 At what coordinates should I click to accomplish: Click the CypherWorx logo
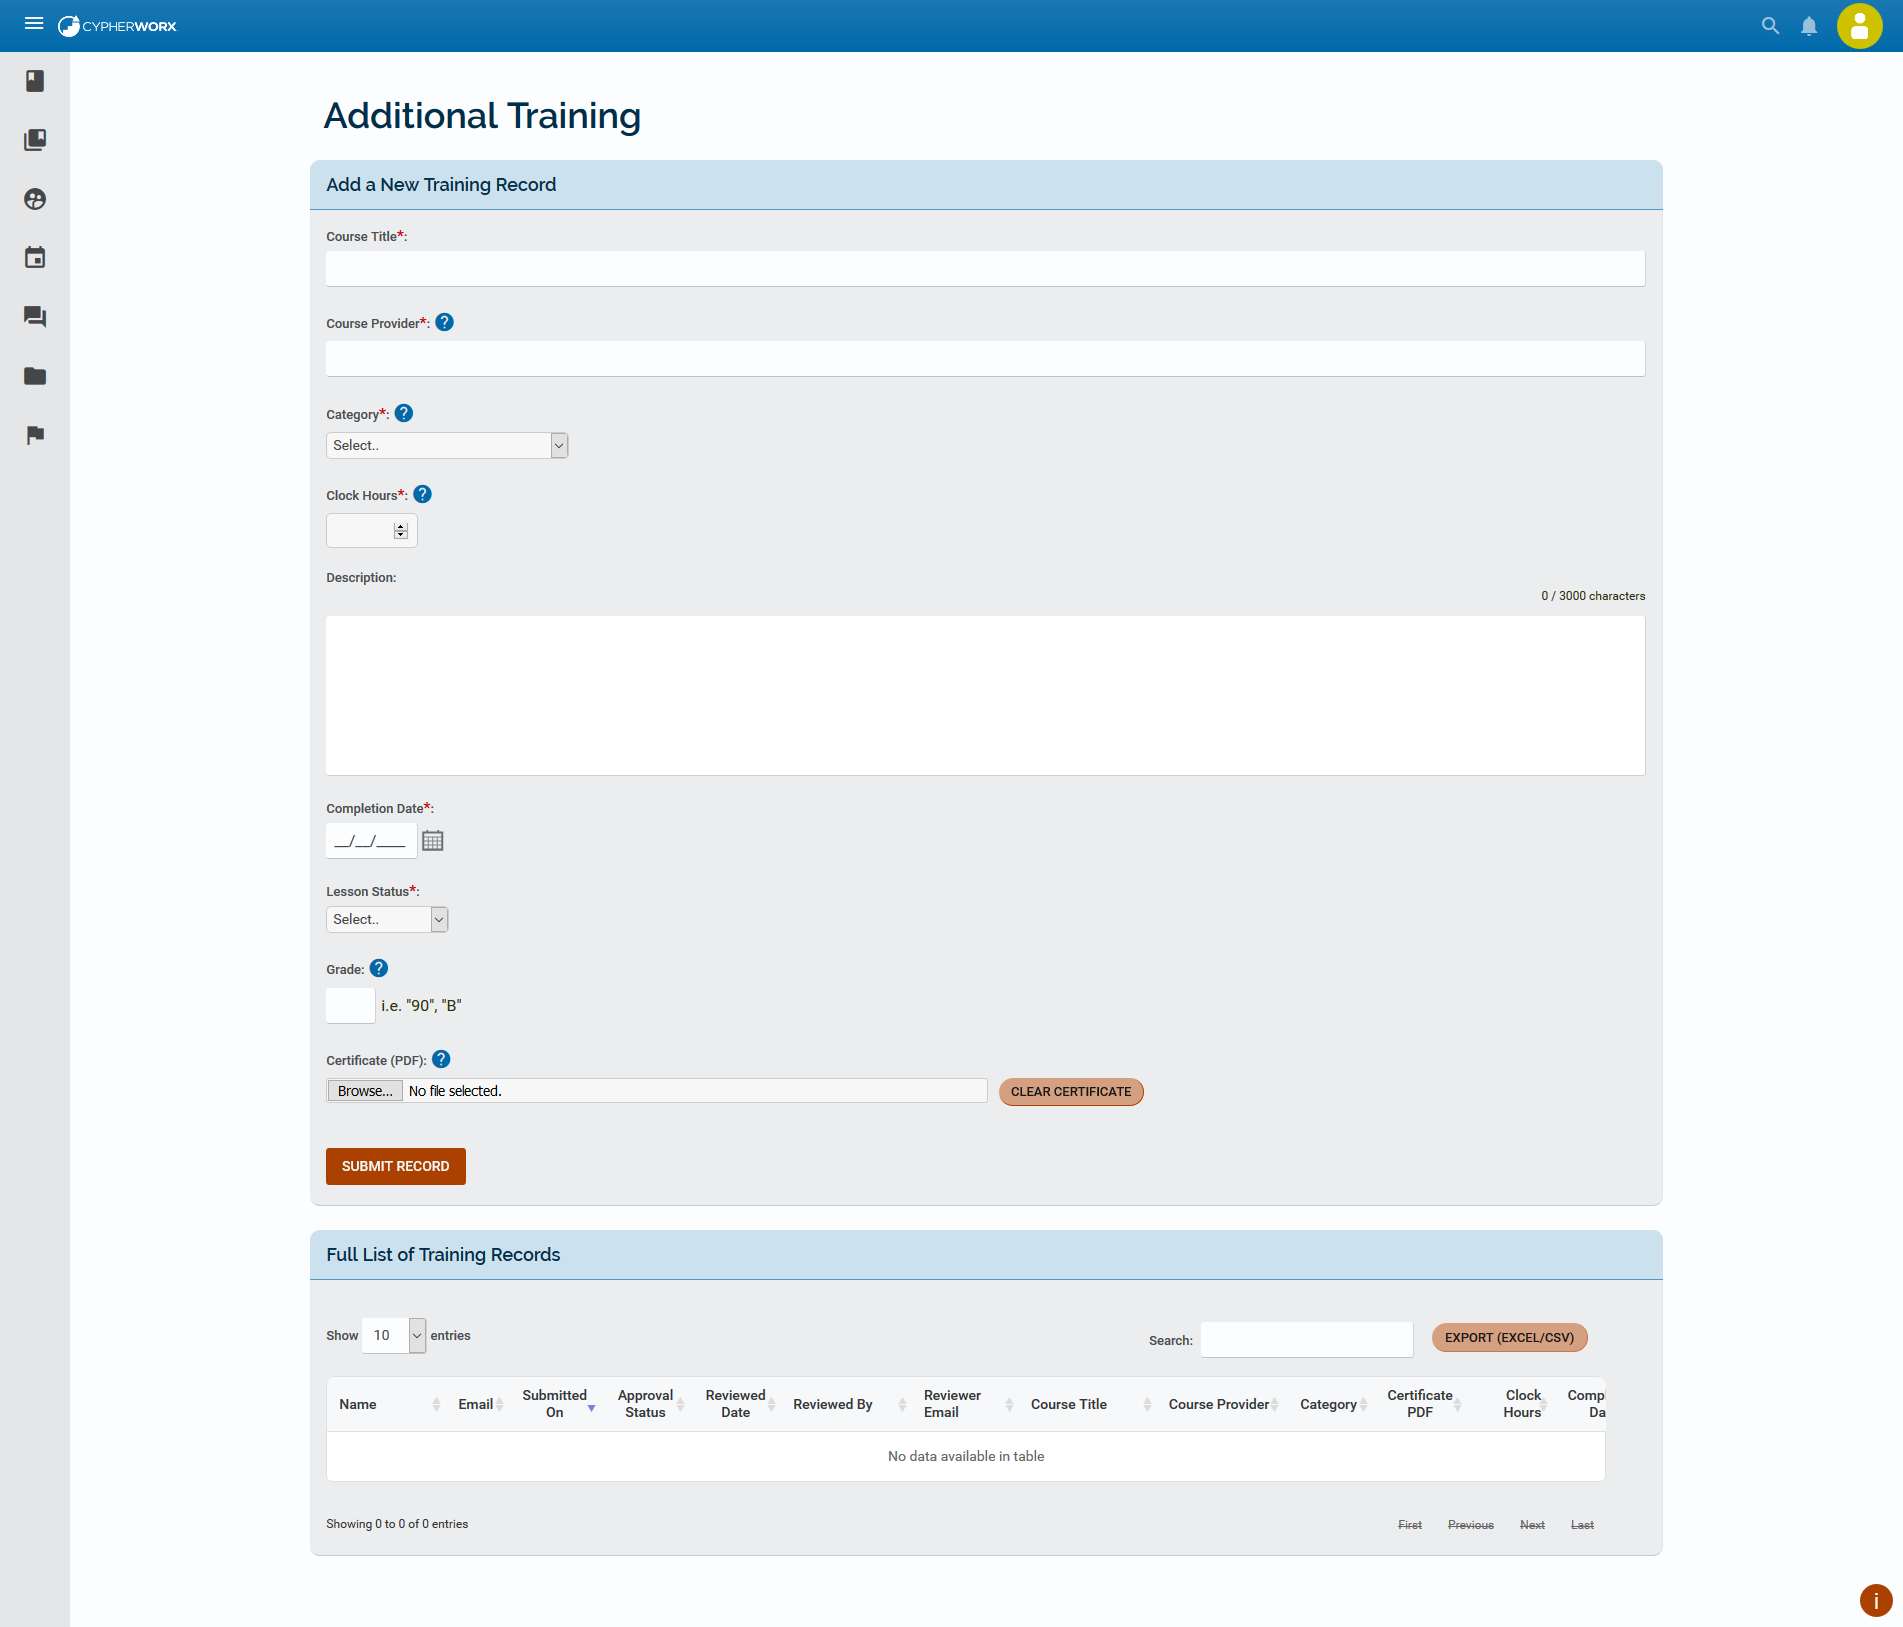click(117, 25)
